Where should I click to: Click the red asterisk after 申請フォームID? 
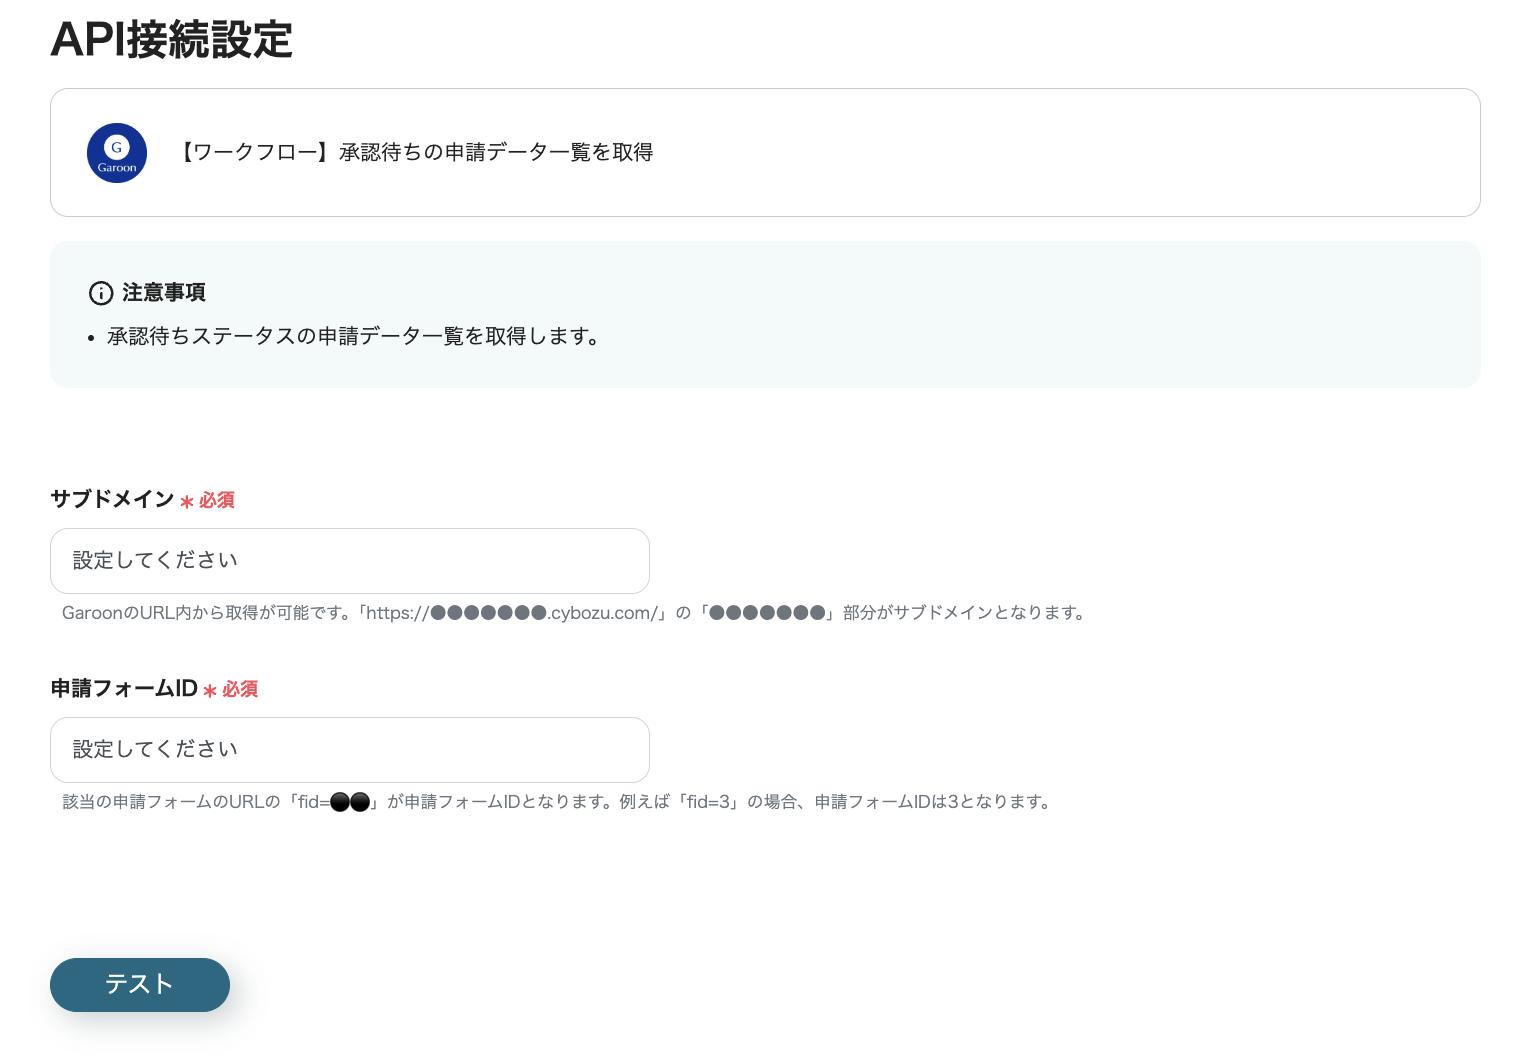[209, 691]
